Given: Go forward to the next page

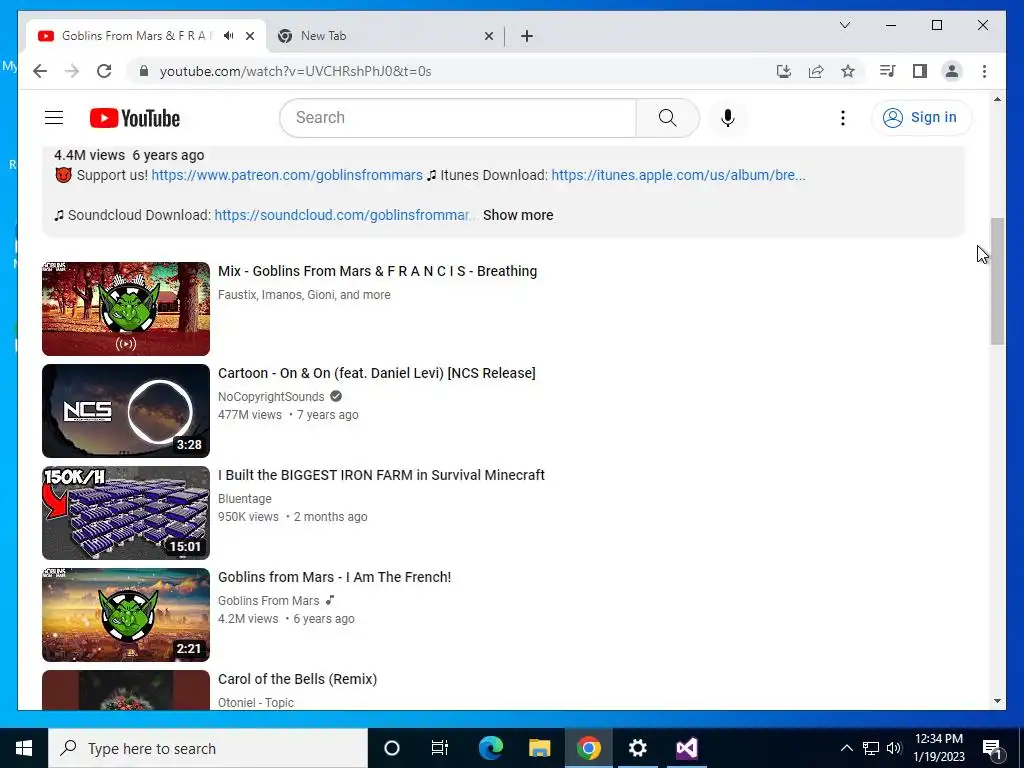Looking at the screenshot, I should click(x=72, y=71).
